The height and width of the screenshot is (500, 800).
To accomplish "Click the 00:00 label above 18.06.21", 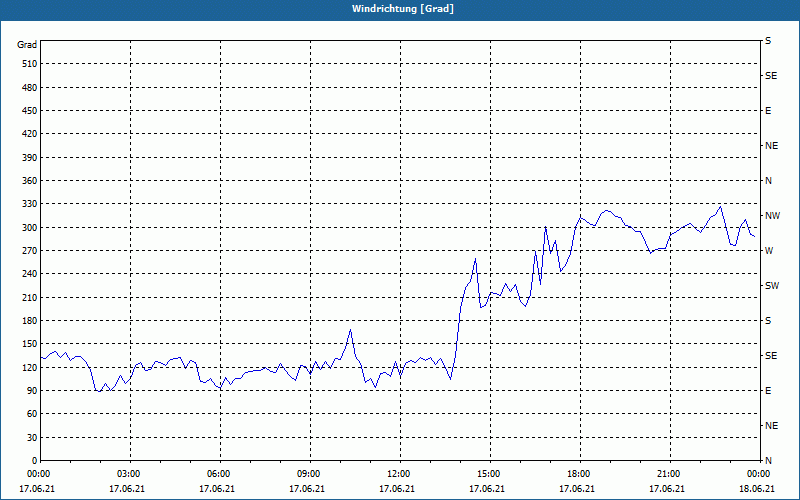I will point(759,474).
